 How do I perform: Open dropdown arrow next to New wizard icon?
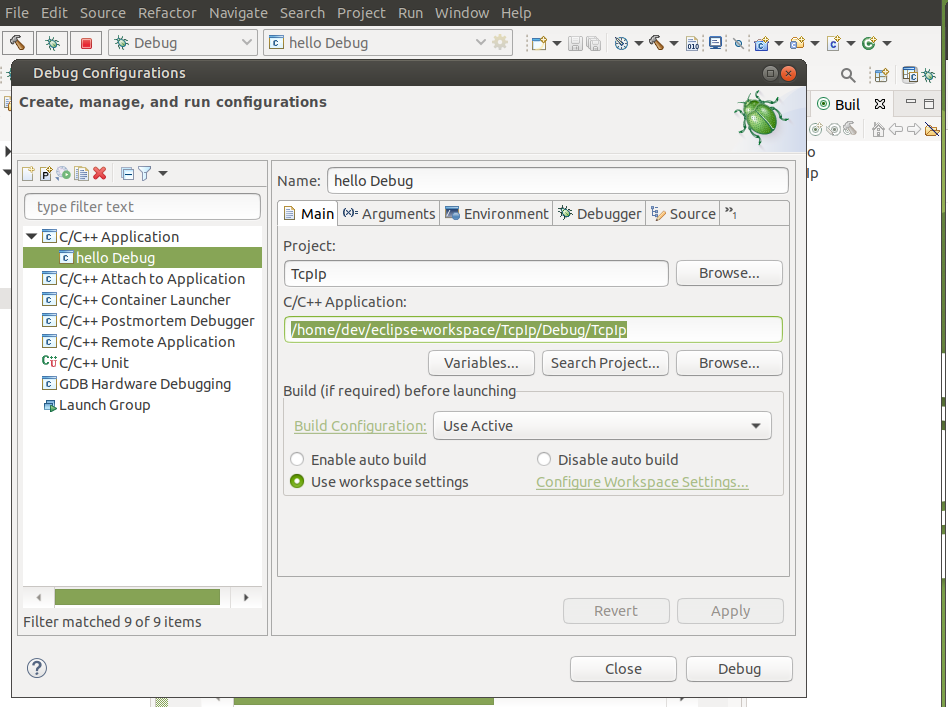coord(557,43)
